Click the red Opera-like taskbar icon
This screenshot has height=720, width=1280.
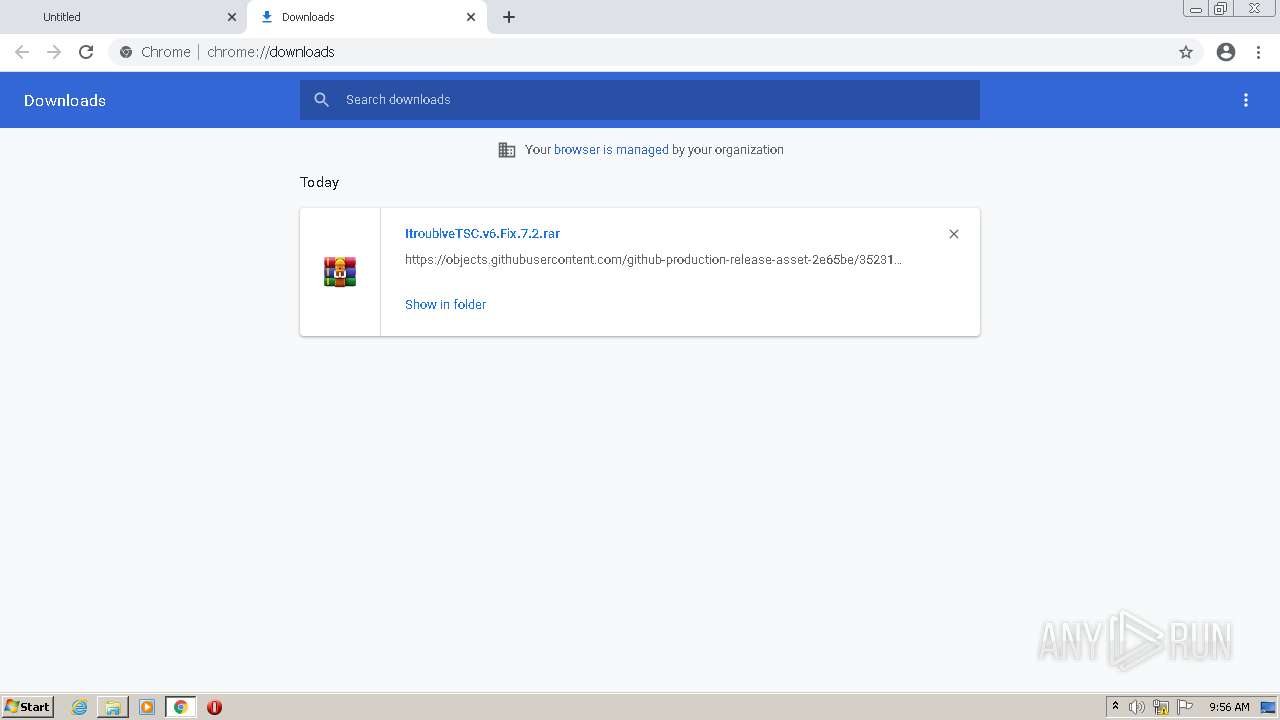click(x=214, y=707)
